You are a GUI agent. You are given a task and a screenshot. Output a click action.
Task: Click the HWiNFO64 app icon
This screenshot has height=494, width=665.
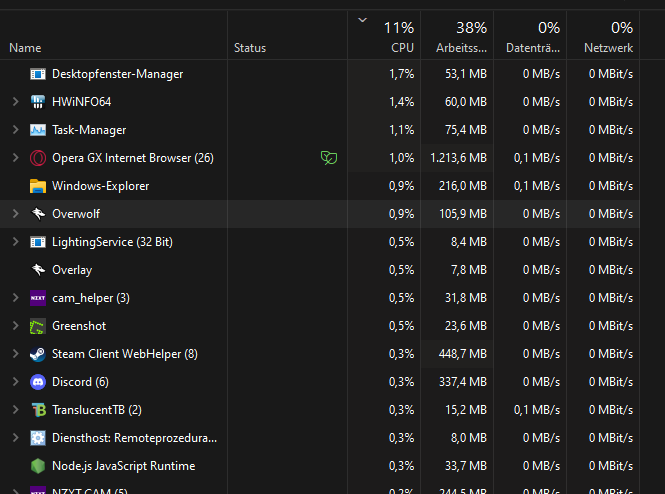click(x=38, y=102)
